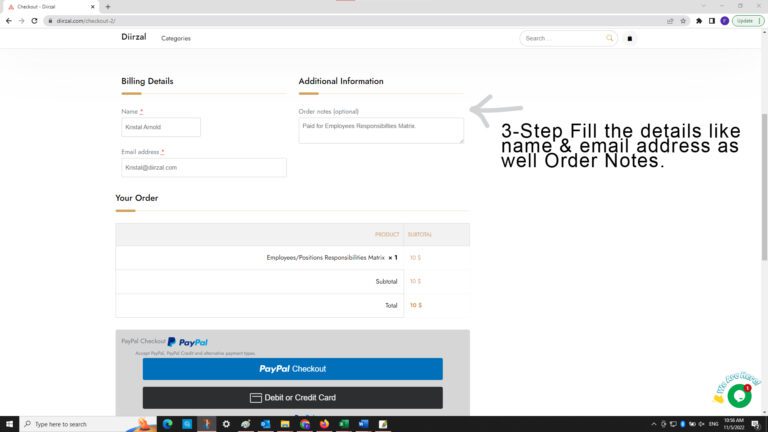Reload the page

34,21
